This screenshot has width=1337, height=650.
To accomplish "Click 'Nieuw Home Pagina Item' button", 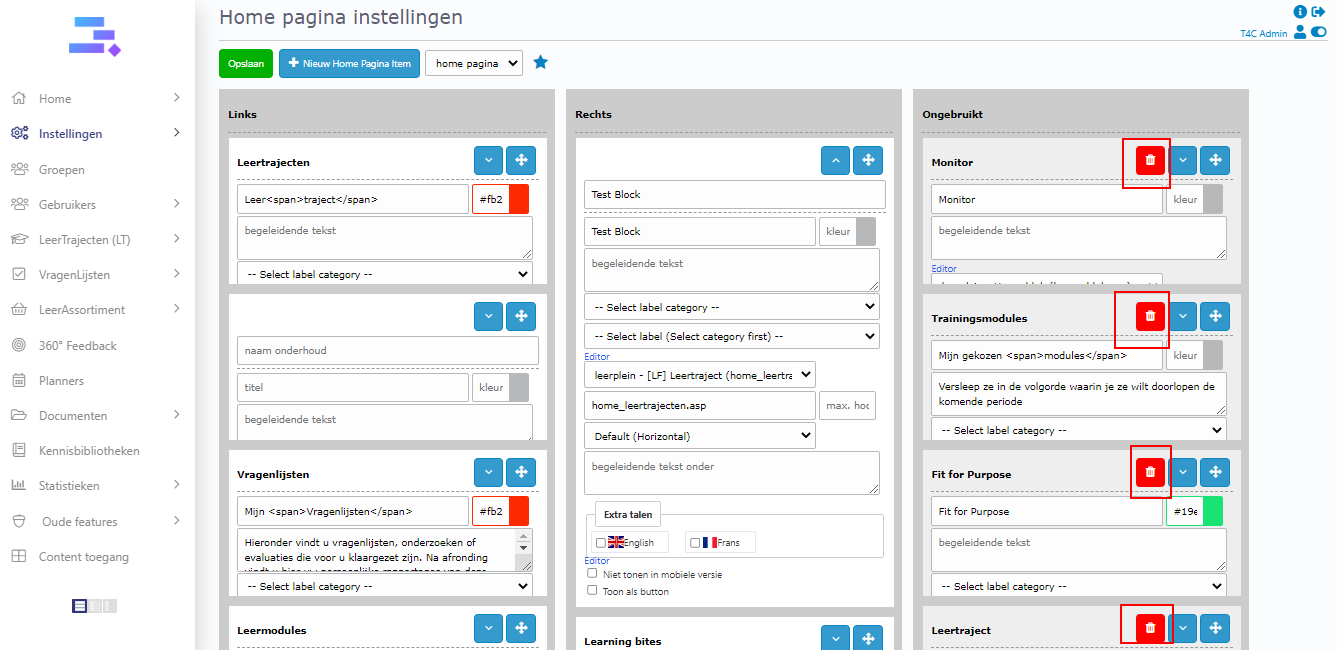I will click(349, 63).
